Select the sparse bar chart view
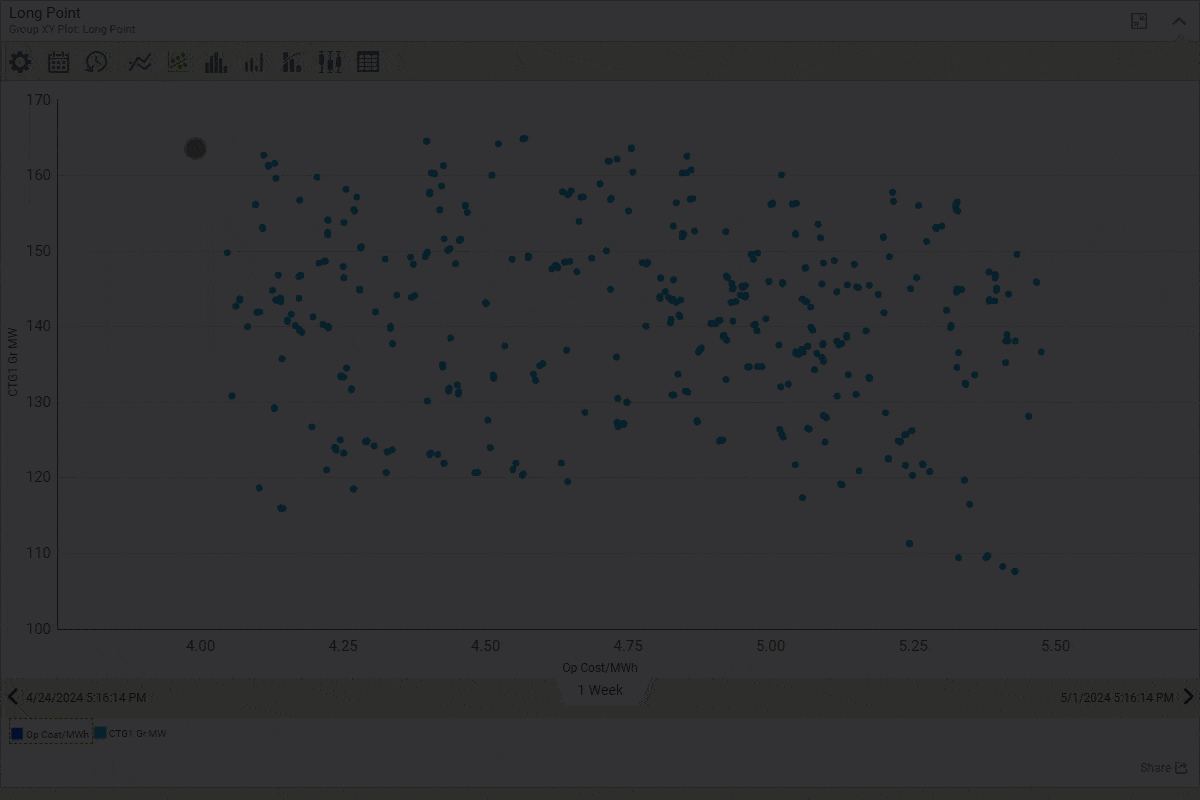This screenshot has height=800, width=1200. [254, 62]
